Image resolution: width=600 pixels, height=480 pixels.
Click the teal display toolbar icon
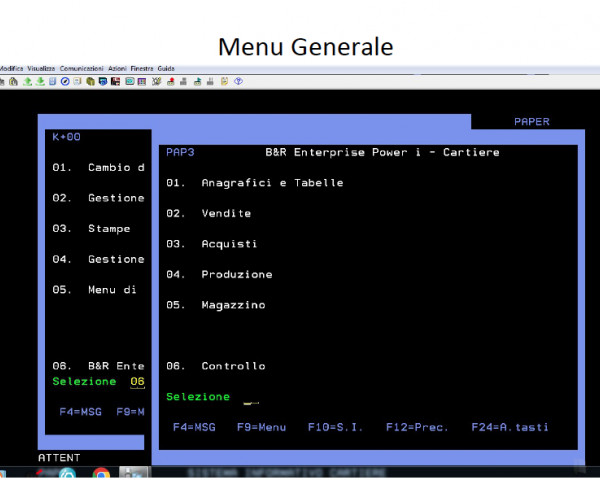click(x=130, y=82)
